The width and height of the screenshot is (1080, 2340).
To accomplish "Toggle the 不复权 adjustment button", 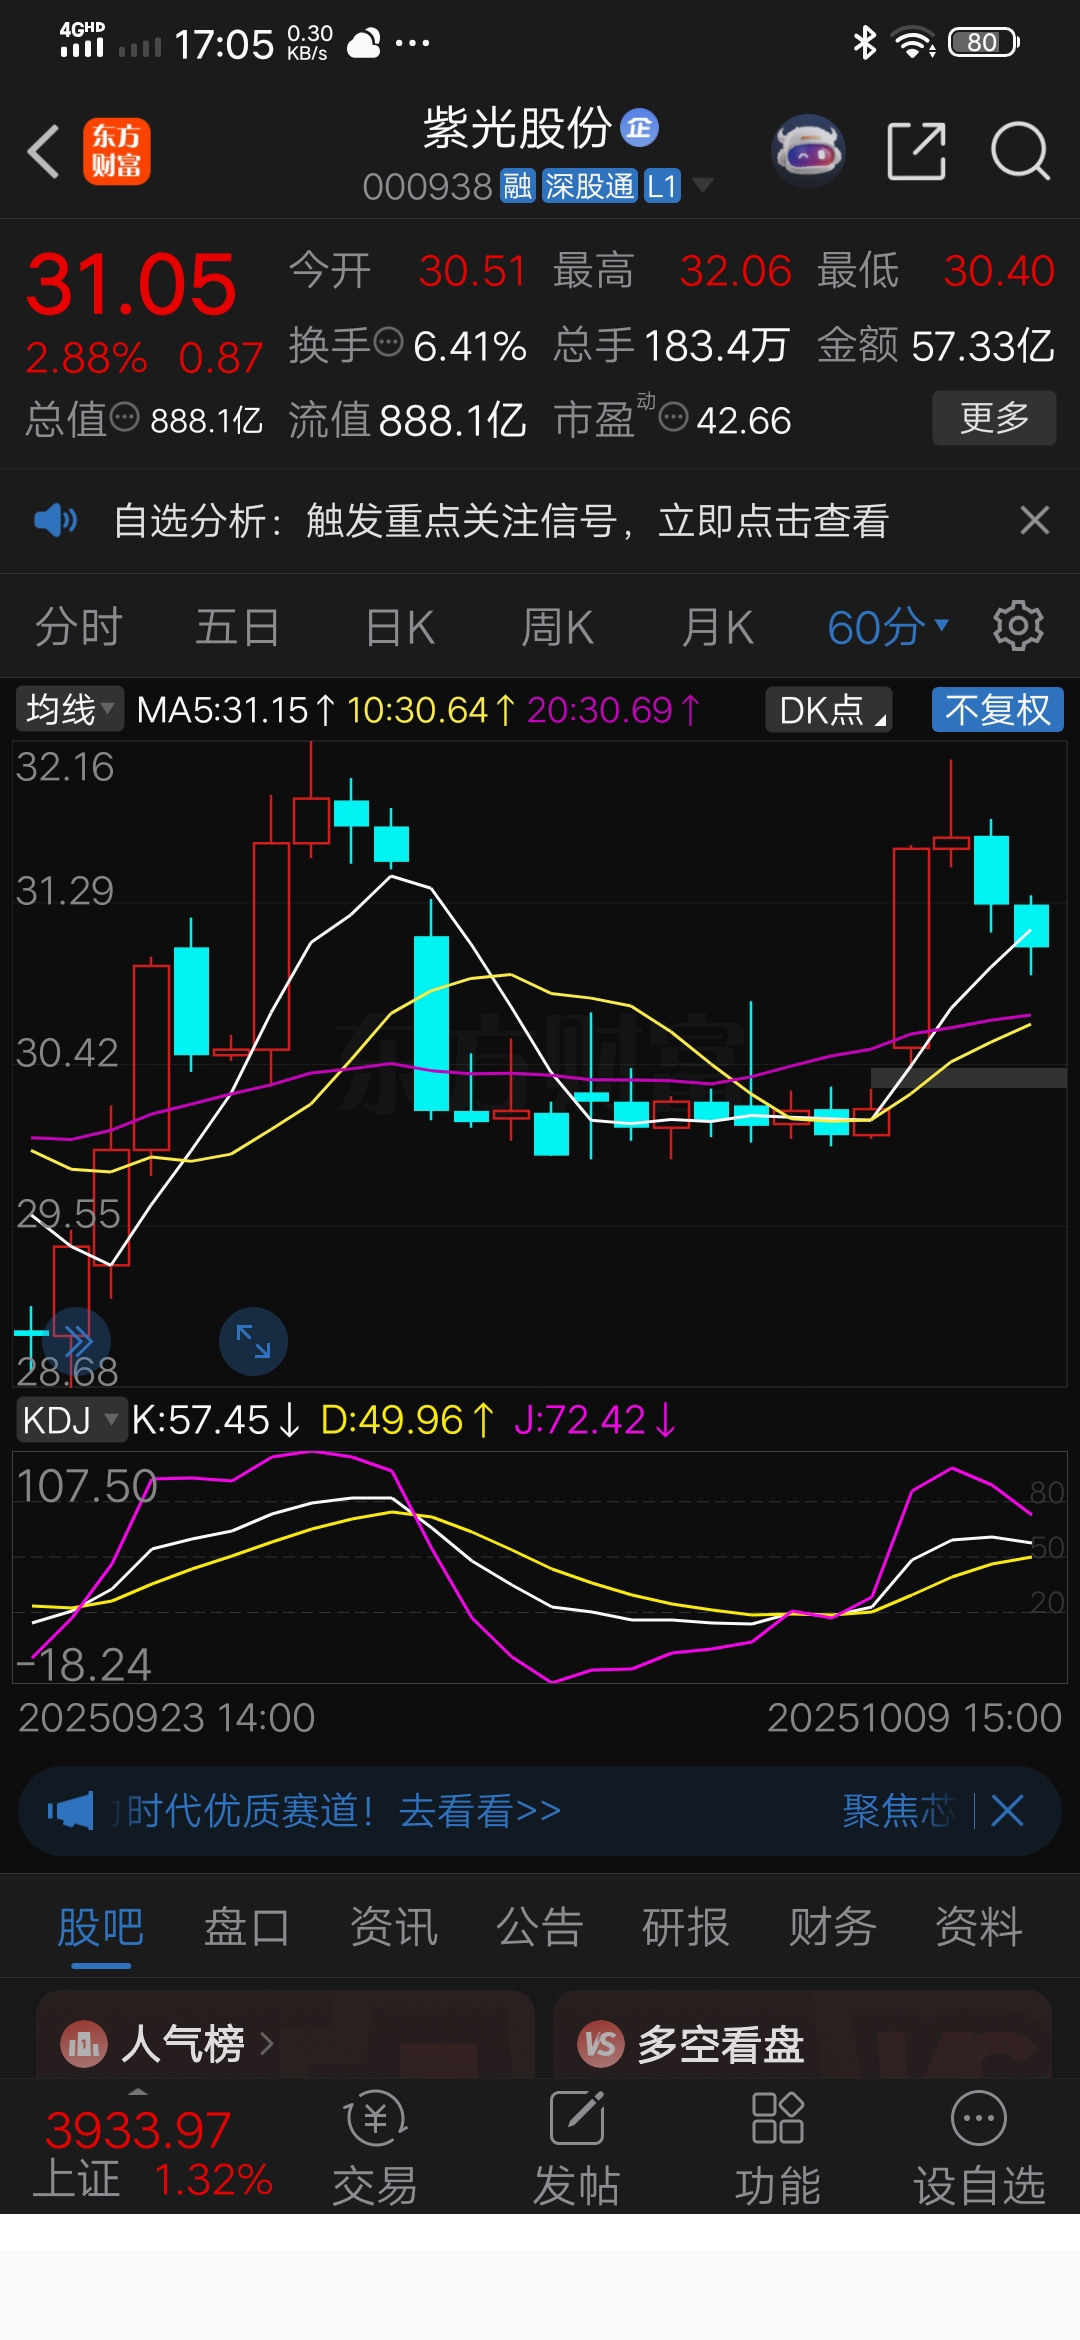I will pyautogui.click(x=997, y=710).
